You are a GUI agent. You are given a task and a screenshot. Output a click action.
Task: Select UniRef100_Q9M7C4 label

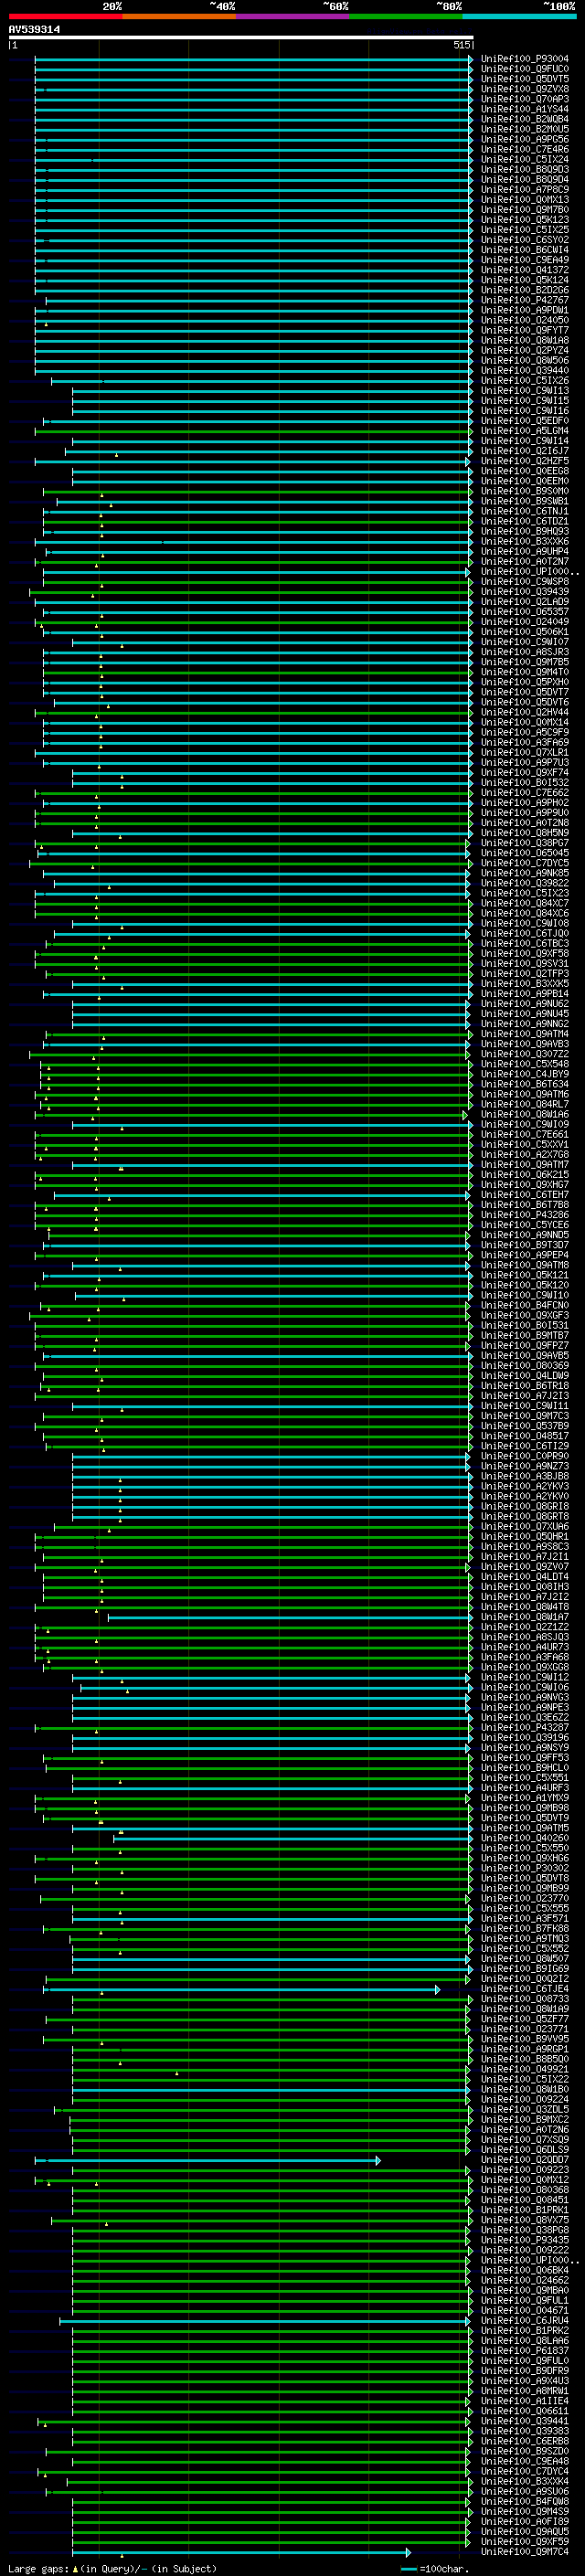point(525,2552)
